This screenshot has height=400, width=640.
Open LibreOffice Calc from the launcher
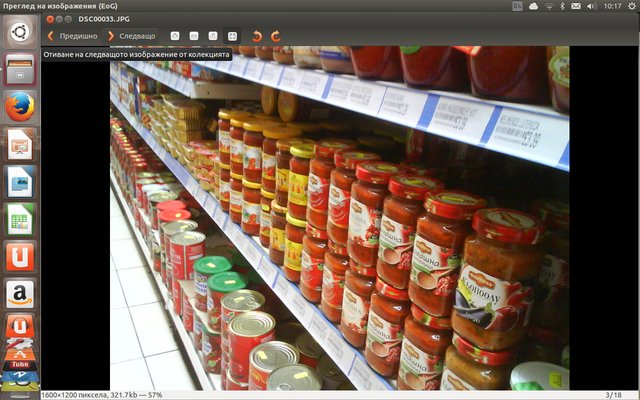20,219
